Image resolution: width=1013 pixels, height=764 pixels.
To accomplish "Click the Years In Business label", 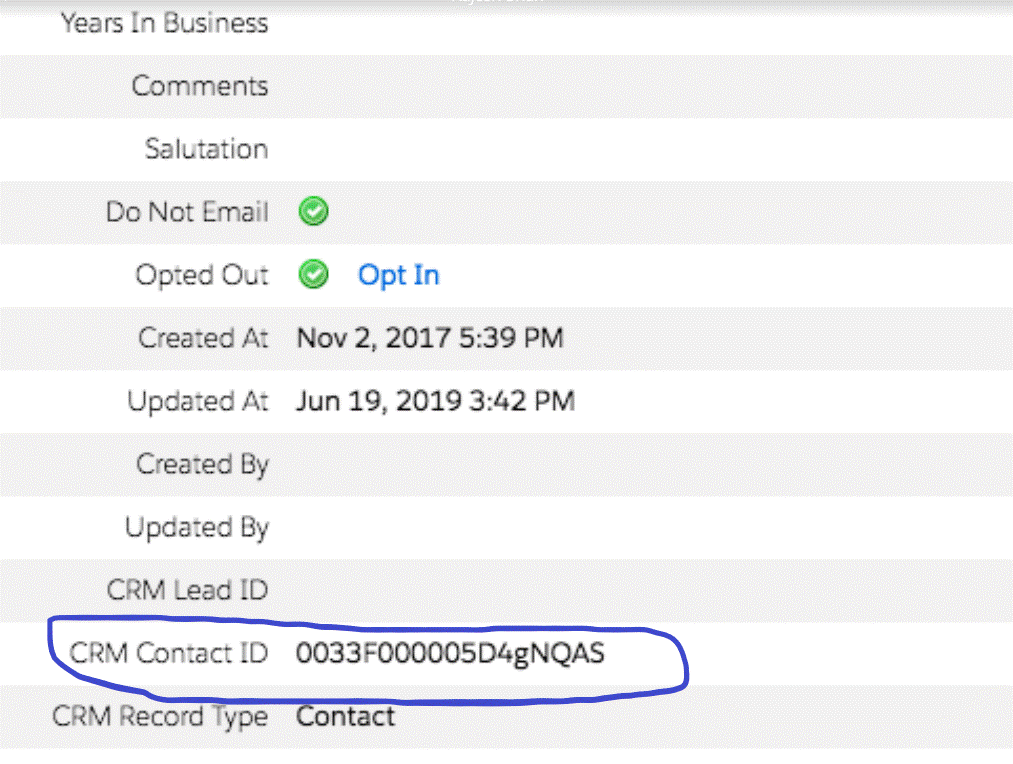I will click(164, 23).
